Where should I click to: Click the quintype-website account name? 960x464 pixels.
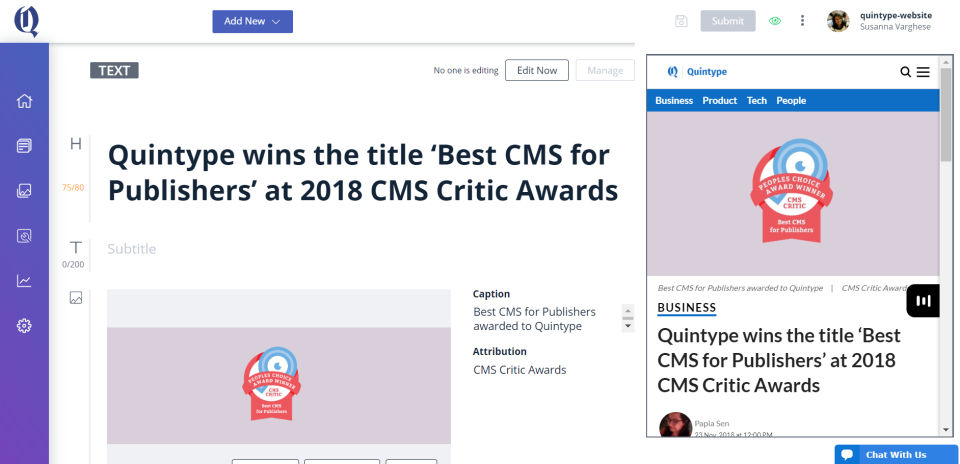pos(896,15)
